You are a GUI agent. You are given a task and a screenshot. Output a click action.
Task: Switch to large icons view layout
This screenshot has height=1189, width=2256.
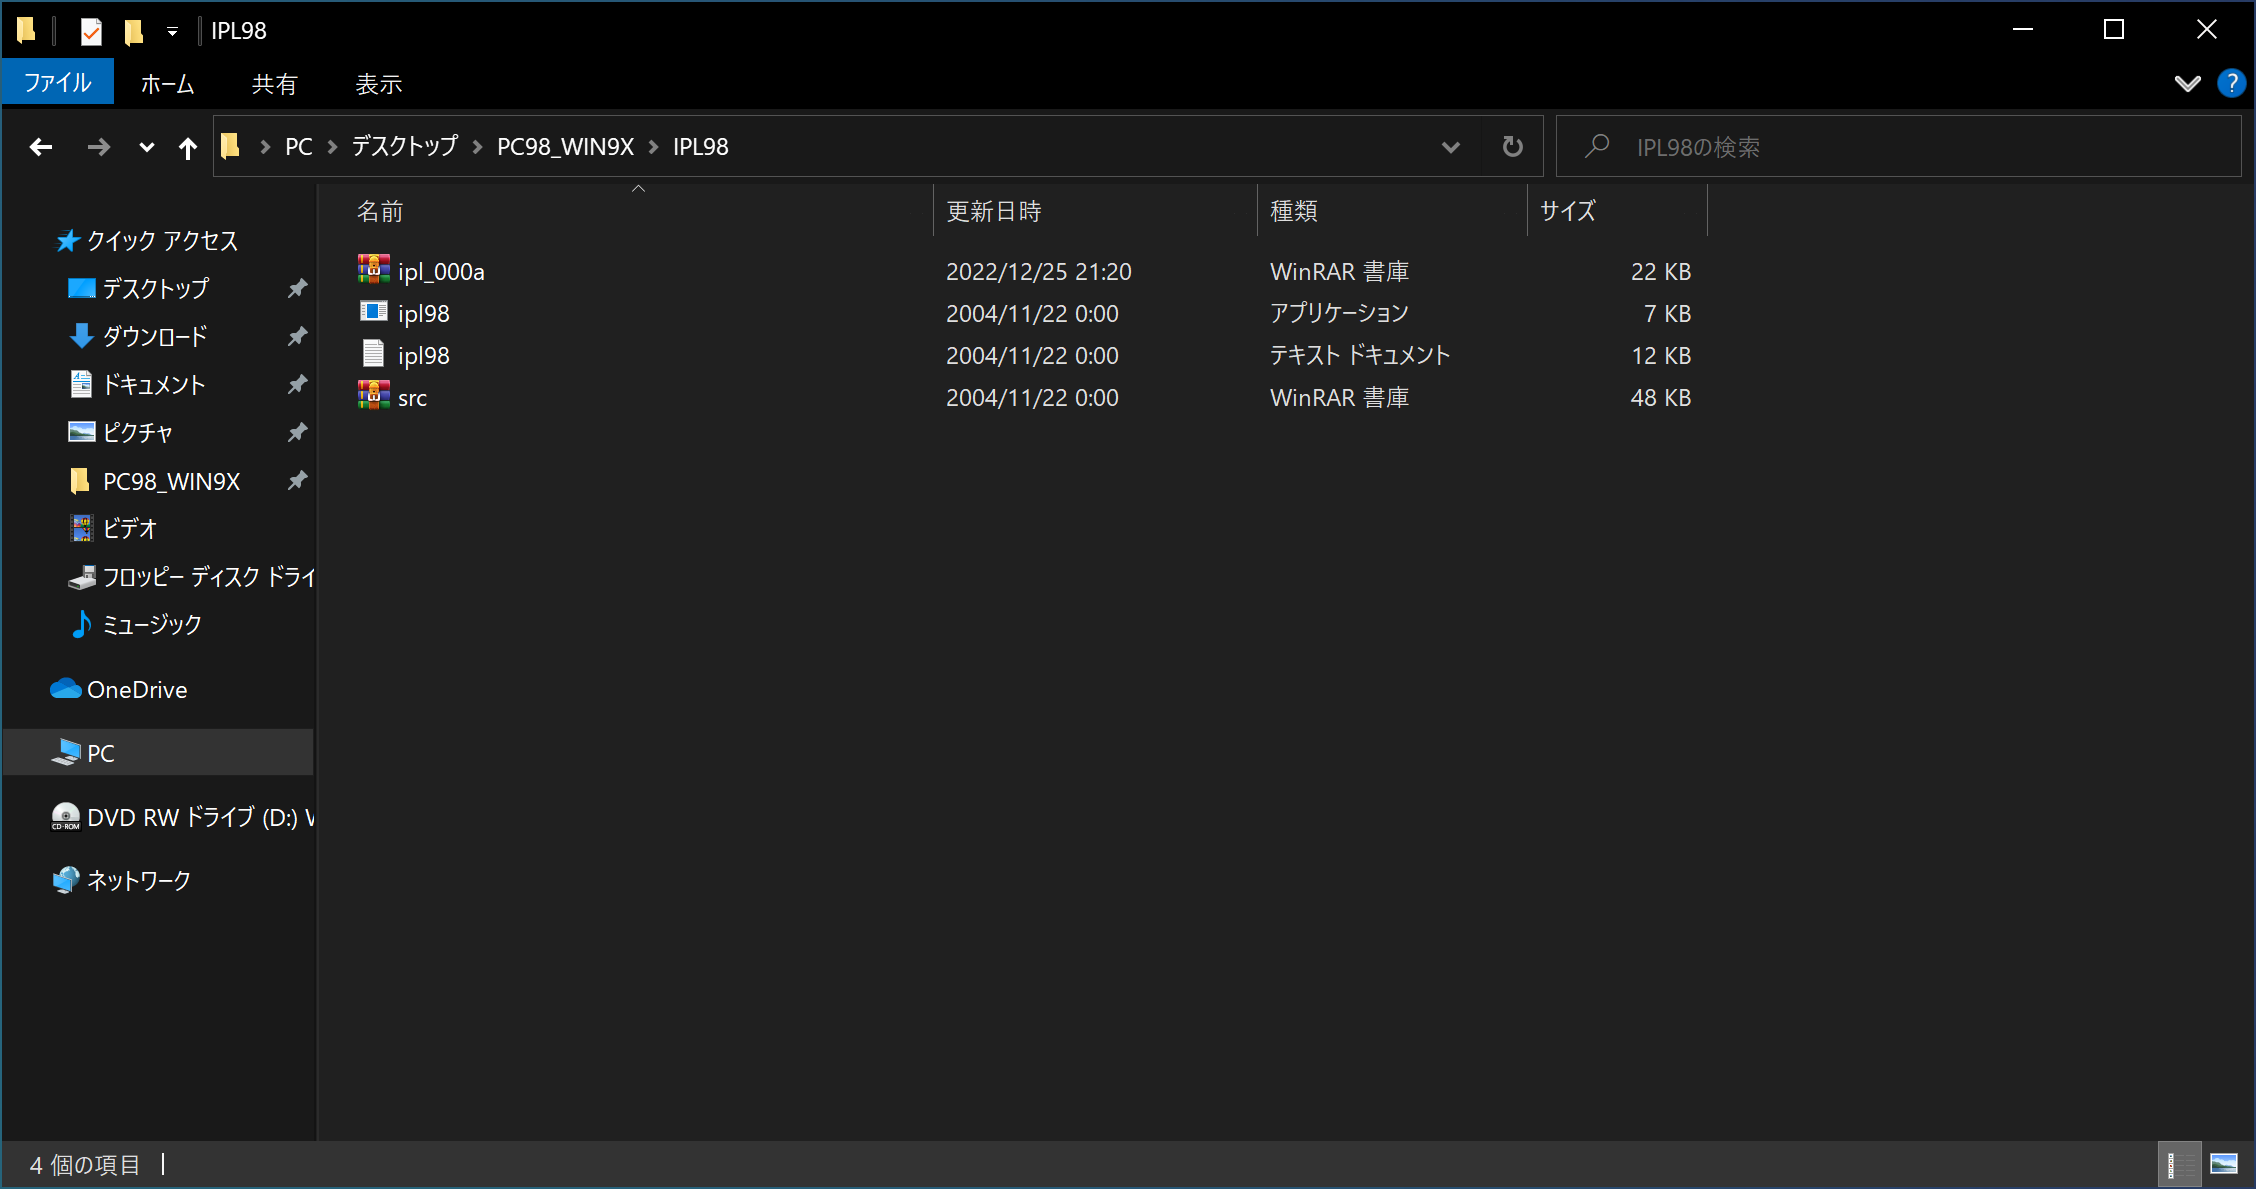point(2224,1164)
